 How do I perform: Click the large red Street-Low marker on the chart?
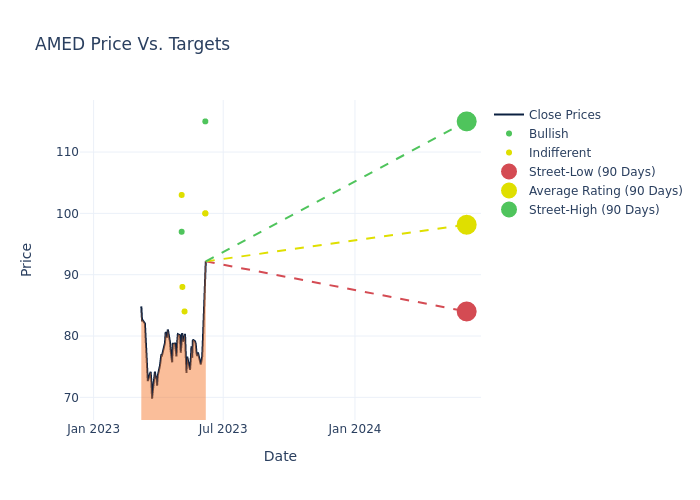coord(466,311)
